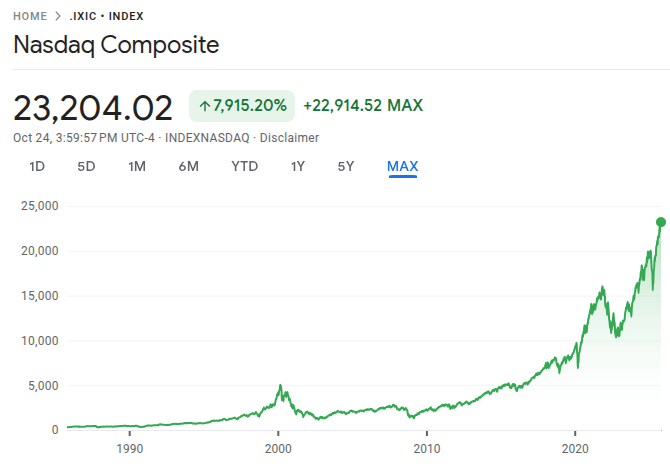Click the 23,204.02 index price
Screen dimensions: 670x475
[x=93, y=106]
